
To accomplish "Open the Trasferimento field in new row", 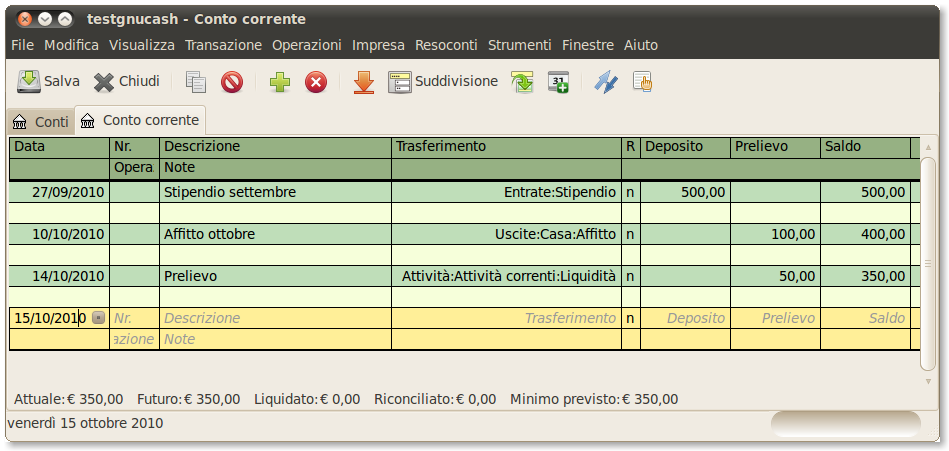I will click(x=505, y=318).
